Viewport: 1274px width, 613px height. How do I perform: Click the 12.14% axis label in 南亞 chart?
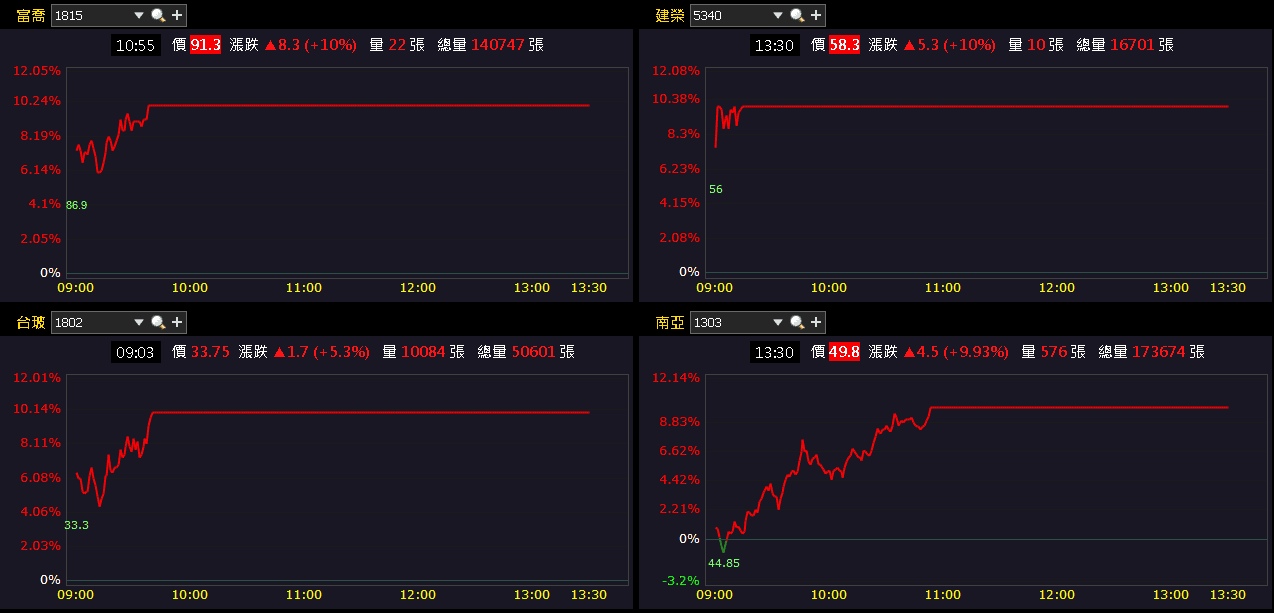[x=675, y=377]
